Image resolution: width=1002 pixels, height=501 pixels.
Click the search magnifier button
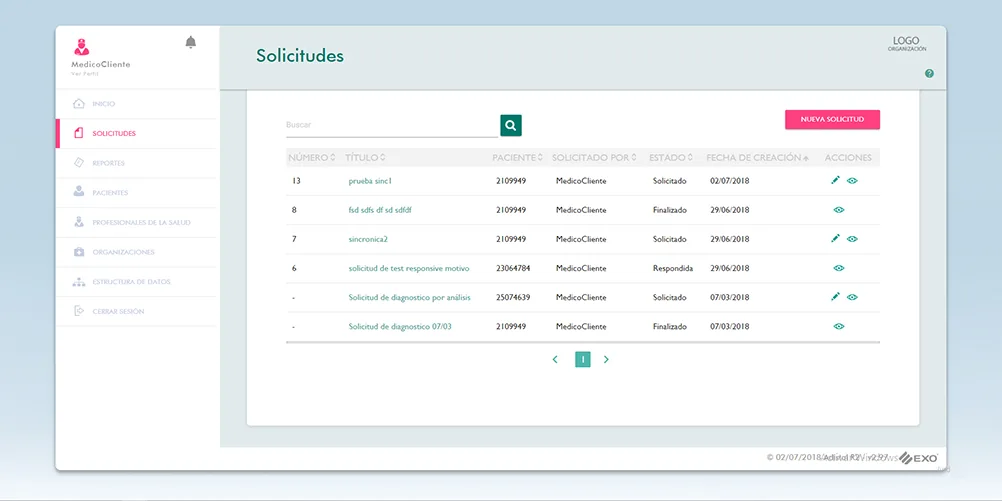point(511,125)
